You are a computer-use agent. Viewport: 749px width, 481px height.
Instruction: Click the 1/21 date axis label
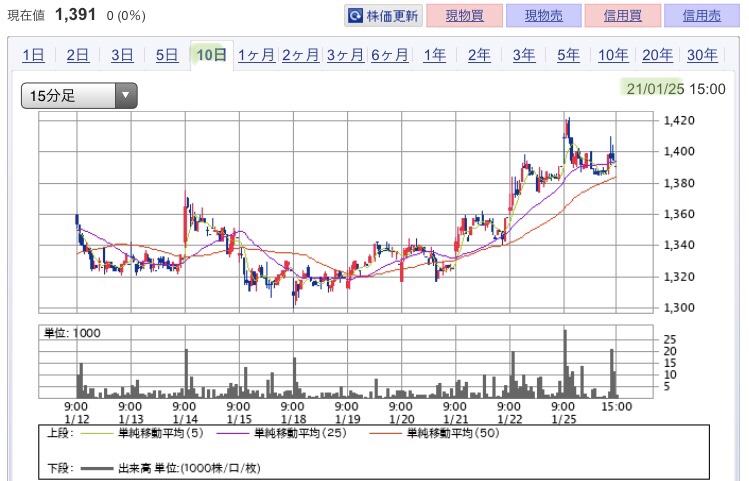point(456,419)
